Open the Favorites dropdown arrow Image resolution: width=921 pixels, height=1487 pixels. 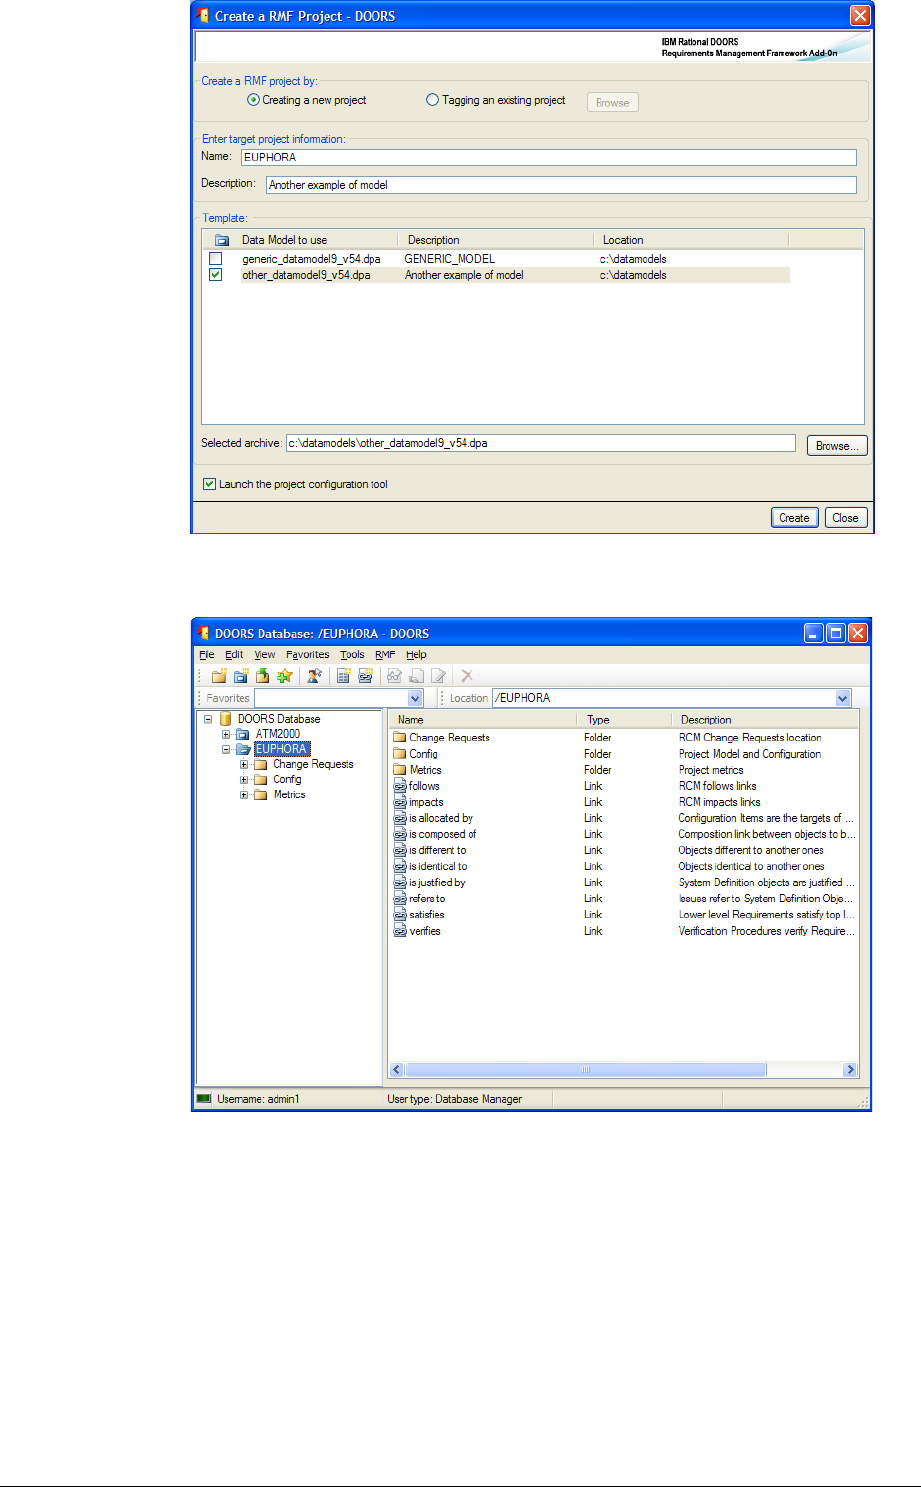tap(416, 698)
